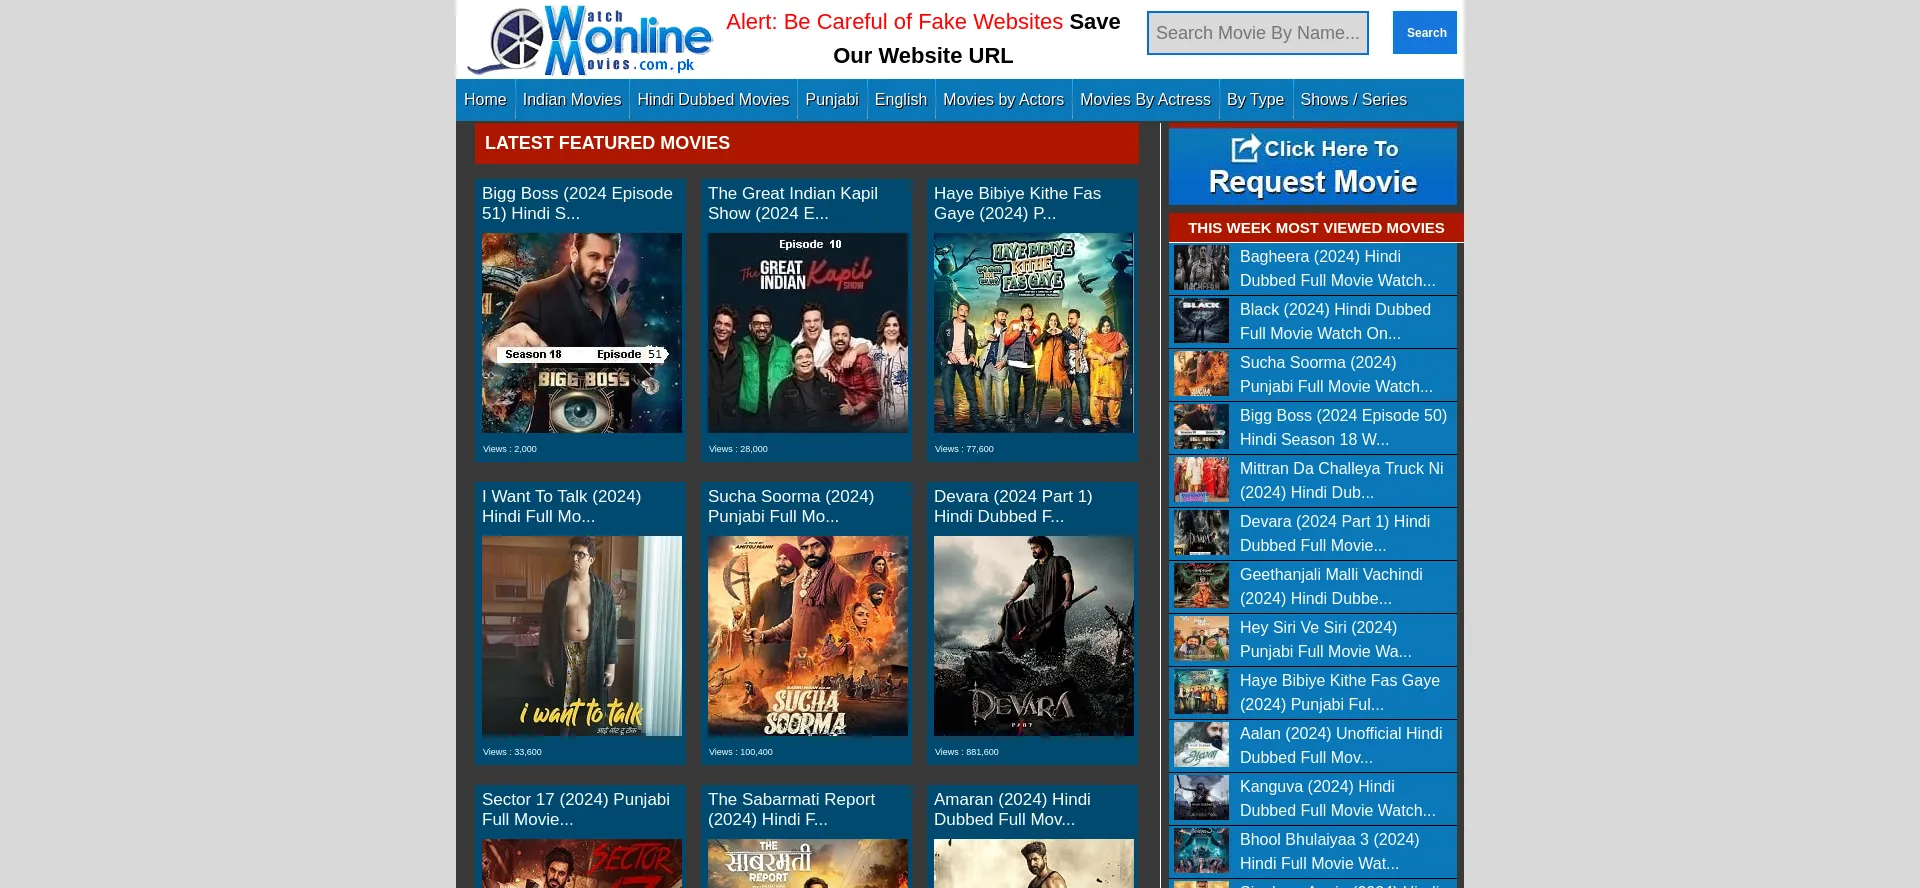Click the Click Here To Request Movie banner
Screen dimensions: 1920x888
[1313, 166]
